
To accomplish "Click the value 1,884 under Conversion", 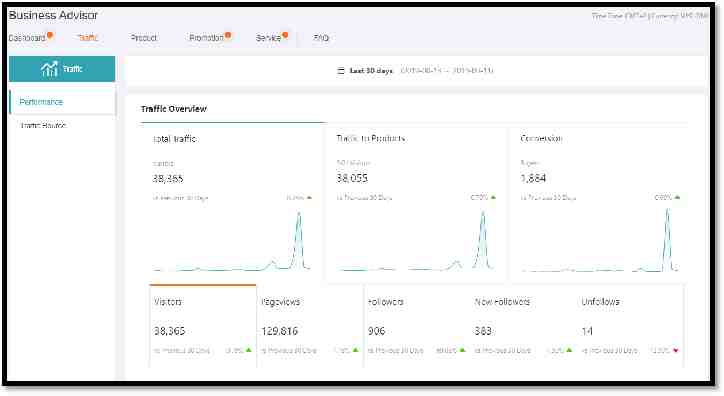I will [x=533, y=178].
